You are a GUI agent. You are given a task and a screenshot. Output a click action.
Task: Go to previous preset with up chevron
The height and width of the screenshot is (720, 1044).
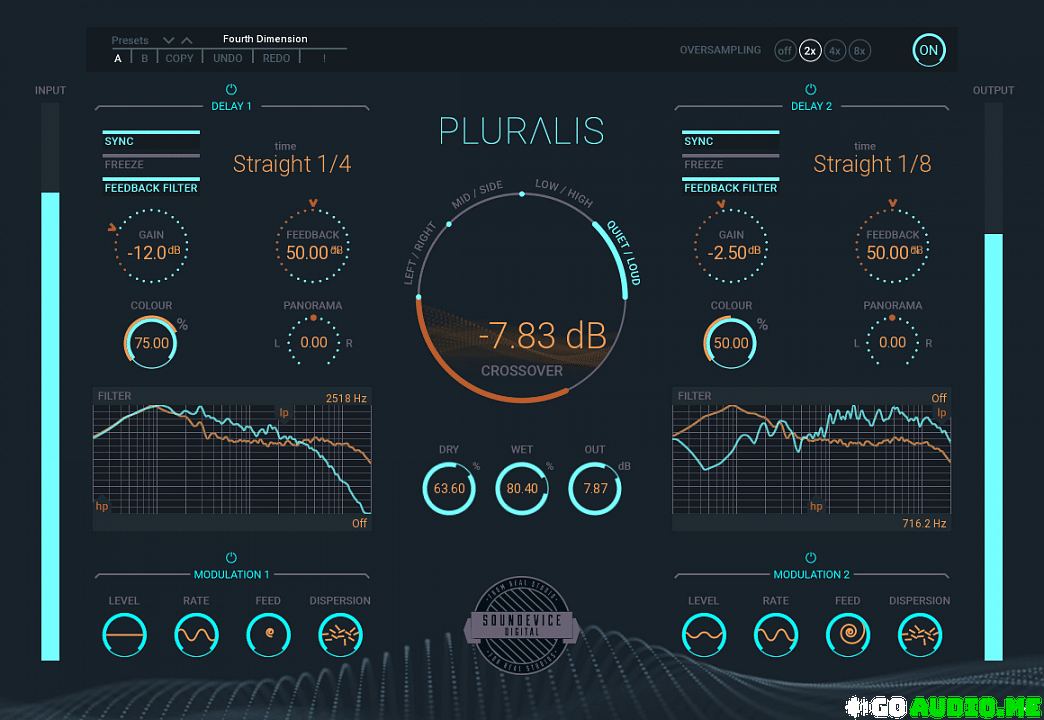(187, 41)
